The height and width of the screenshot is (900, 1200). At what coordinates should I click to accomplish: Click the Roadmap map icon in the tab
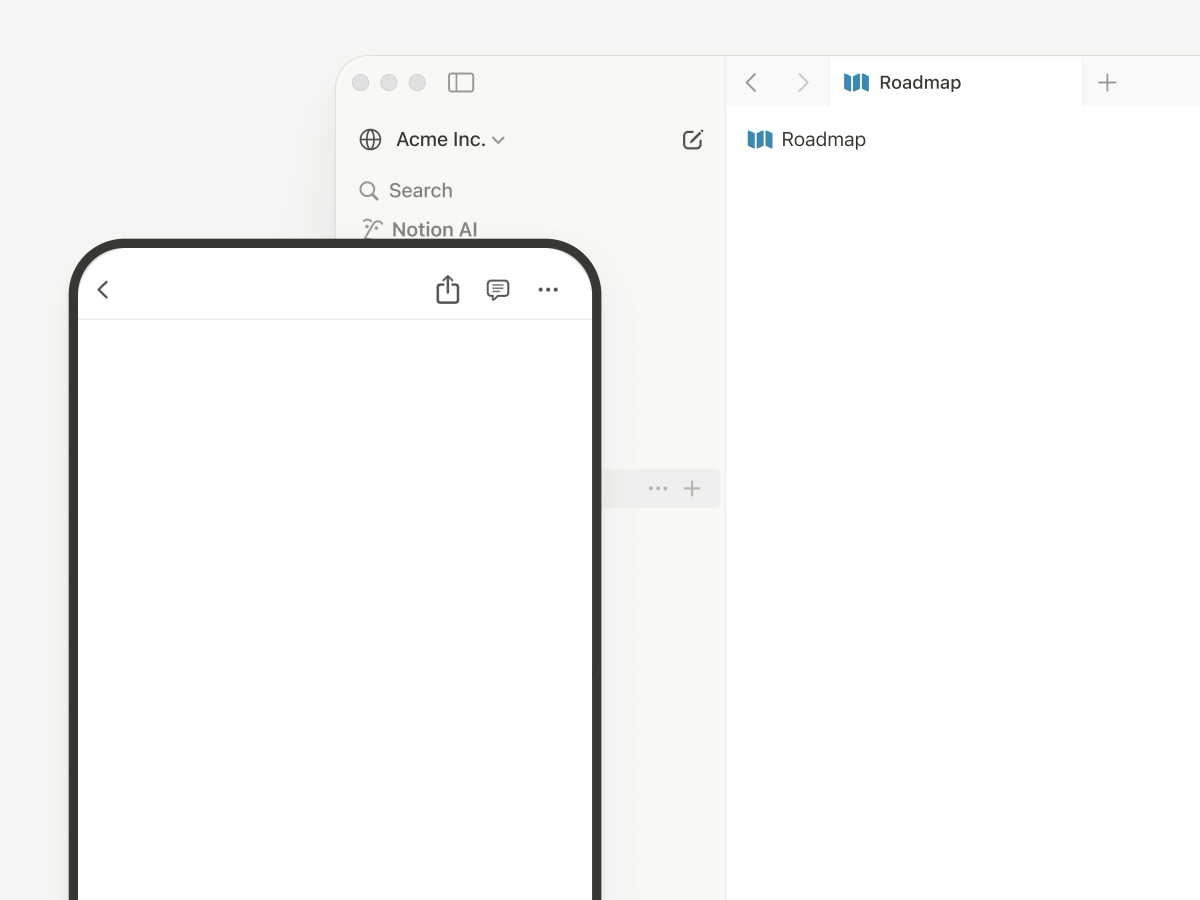click(x=857, y=82)
